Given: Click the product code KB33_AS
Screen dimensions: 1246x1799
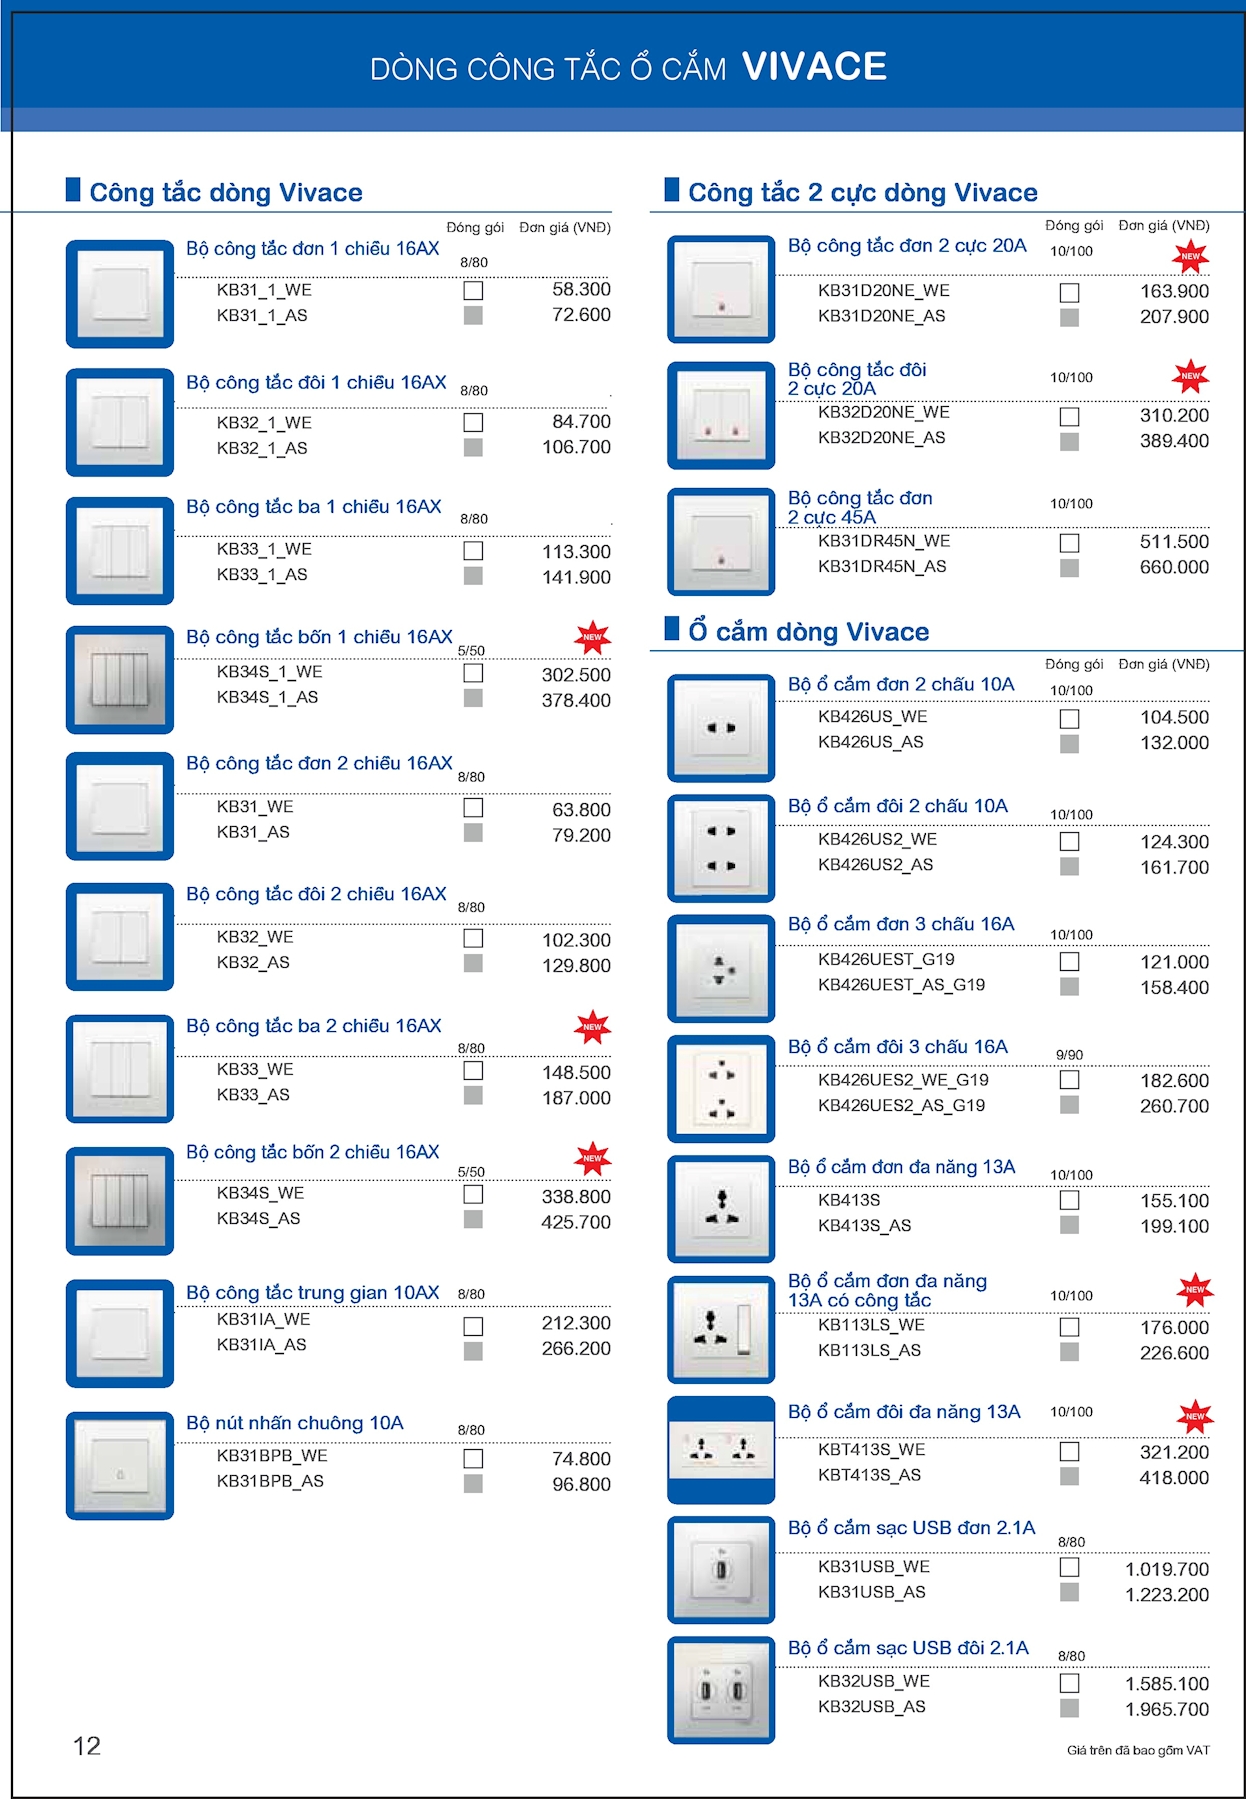Looking at the screenshot, I should pos(253,1094).
